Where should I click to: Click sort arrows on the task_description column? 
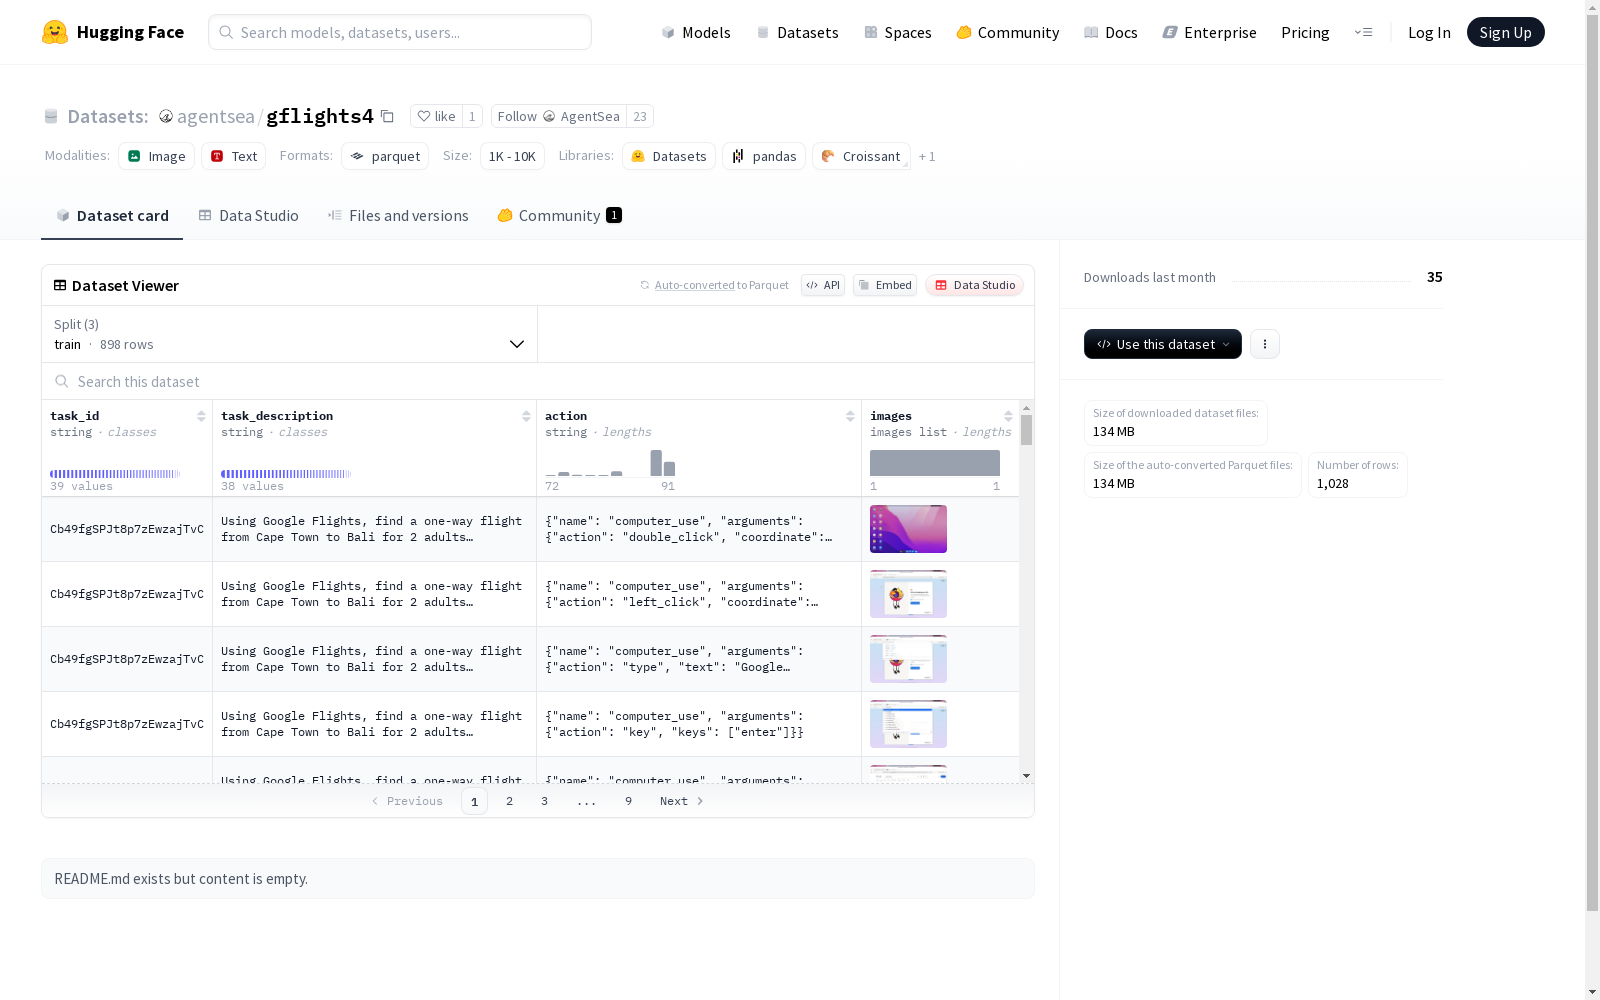click(x=526, y=416)
